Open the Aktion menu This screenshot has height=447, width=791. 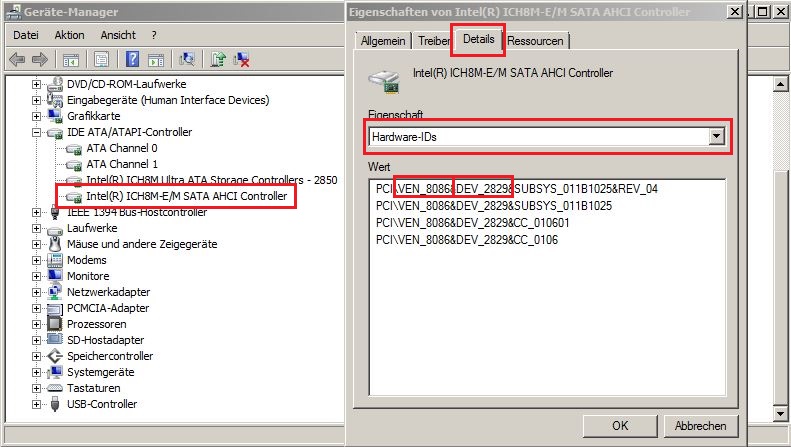70,35
